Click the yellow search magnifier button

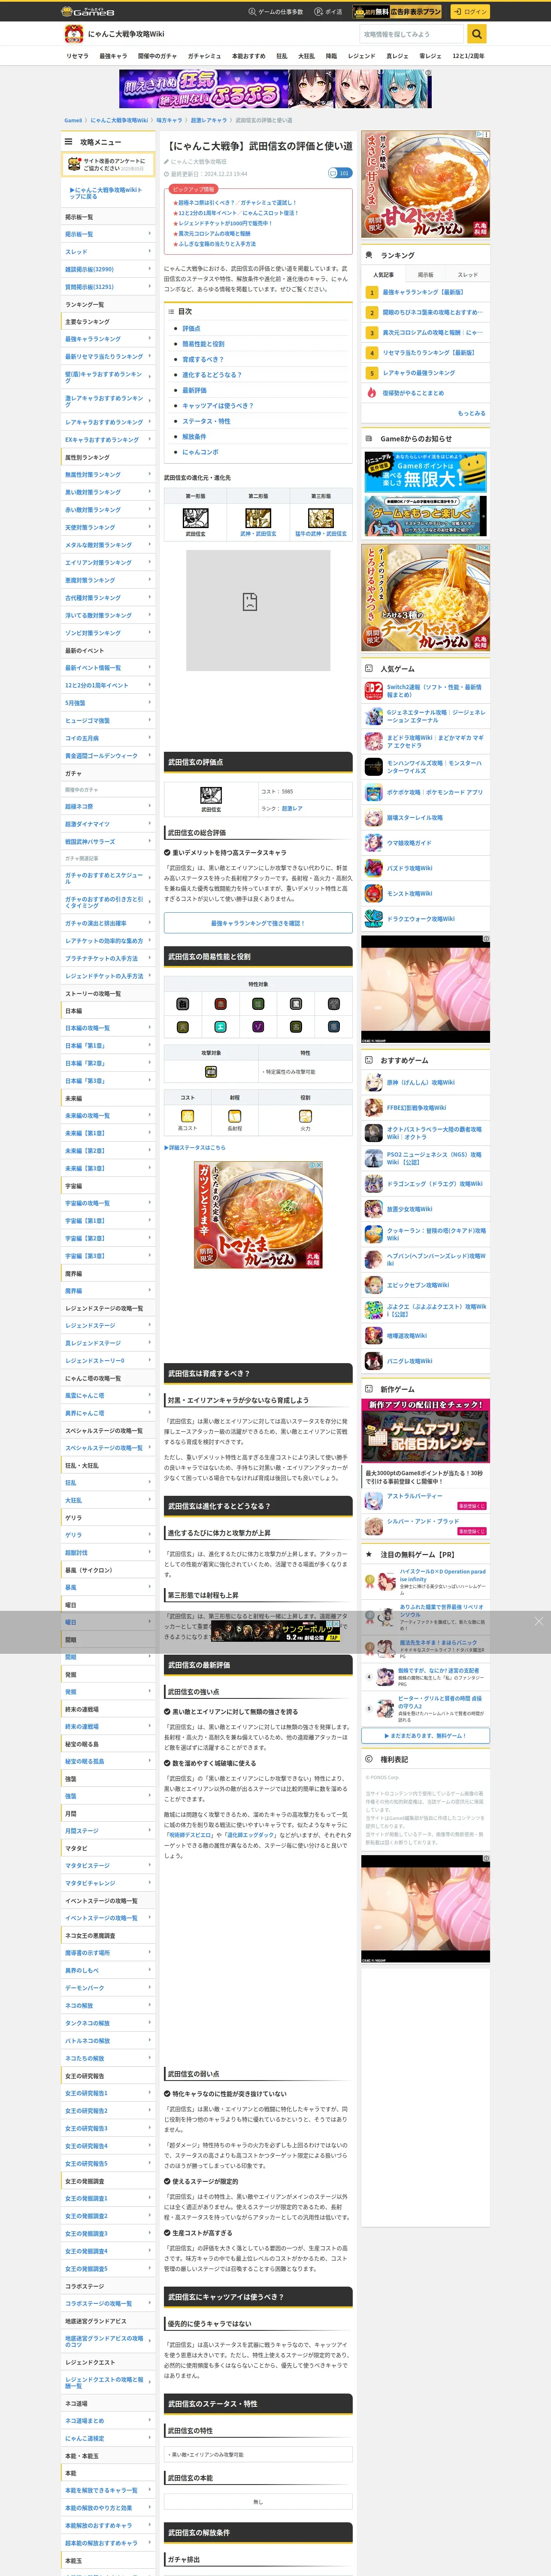(477, 34)
